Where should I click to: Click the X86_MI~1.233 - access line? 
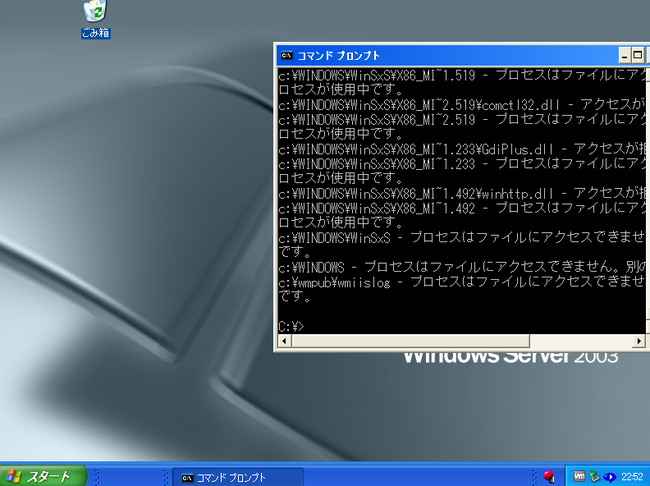click(462, 164)
